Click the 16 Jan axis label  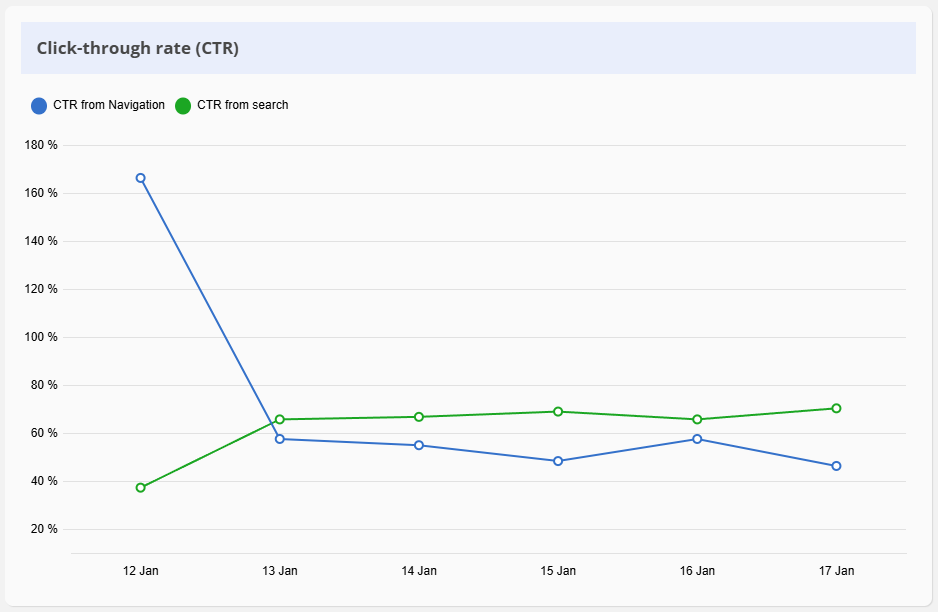pos(697,571)
